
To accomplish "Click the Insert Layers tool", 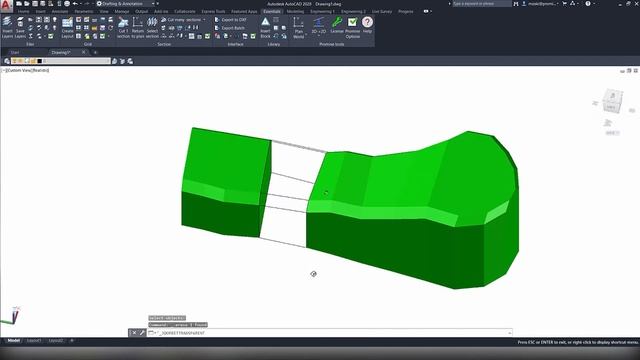I will pos(7,28).
